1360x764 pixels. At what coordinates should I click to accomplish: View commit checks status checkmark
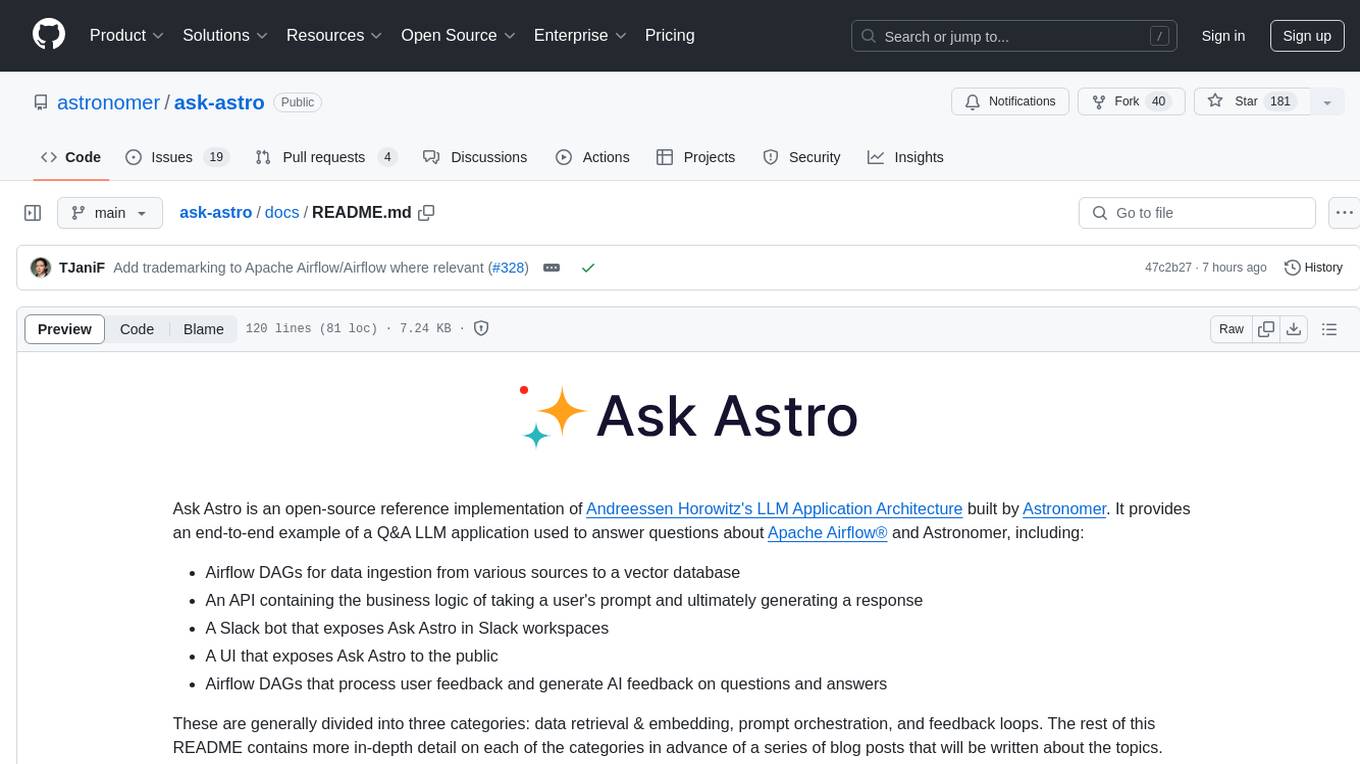588,268
